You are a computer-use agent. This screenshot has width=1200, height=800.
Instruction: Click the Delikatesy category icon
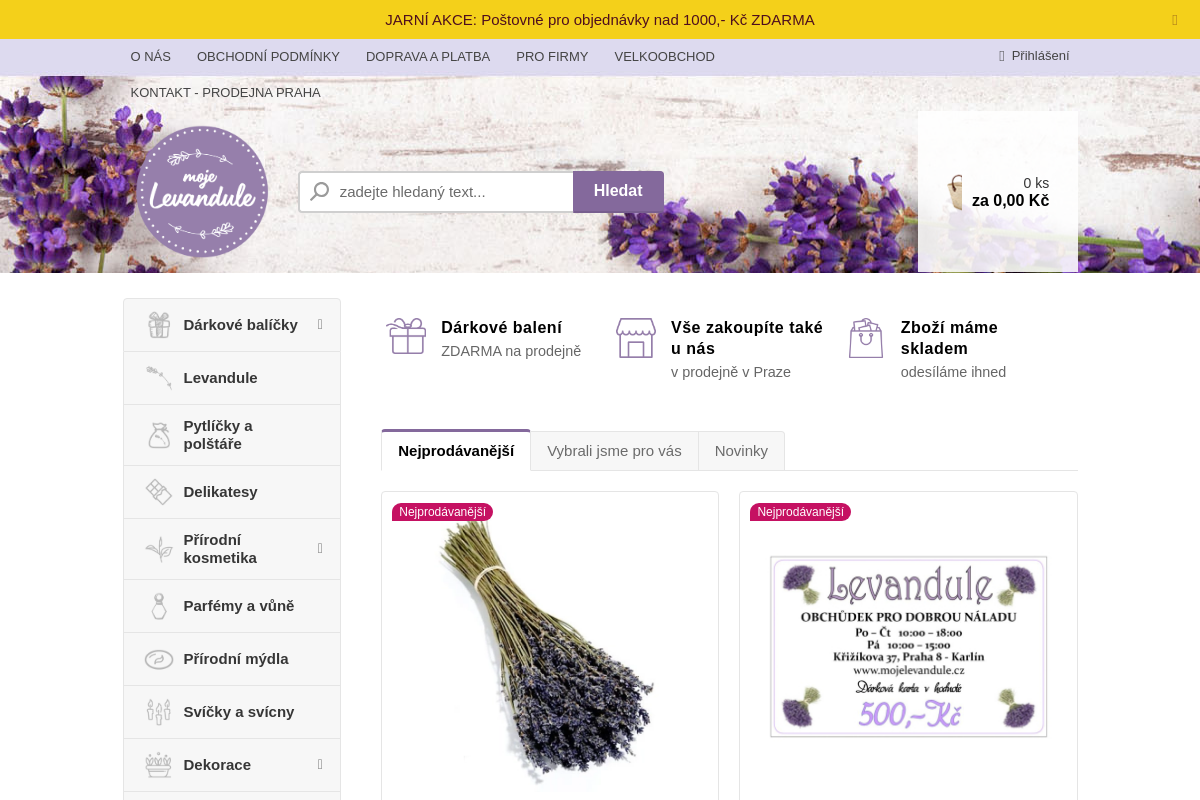(158, 492)
